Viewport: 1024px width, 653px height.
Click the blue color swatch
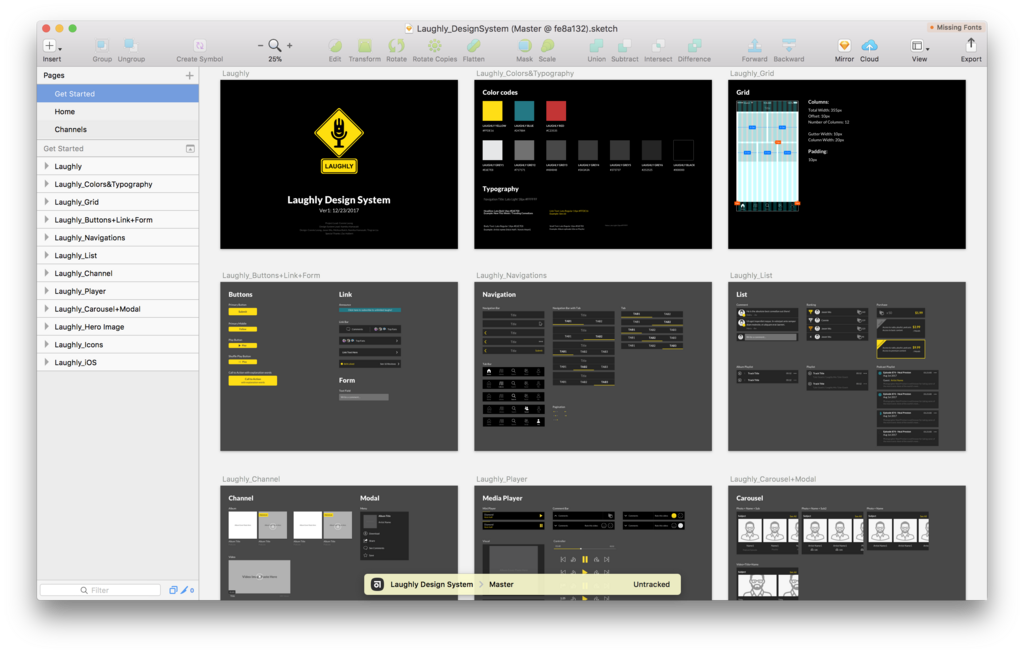pos(524,110)
